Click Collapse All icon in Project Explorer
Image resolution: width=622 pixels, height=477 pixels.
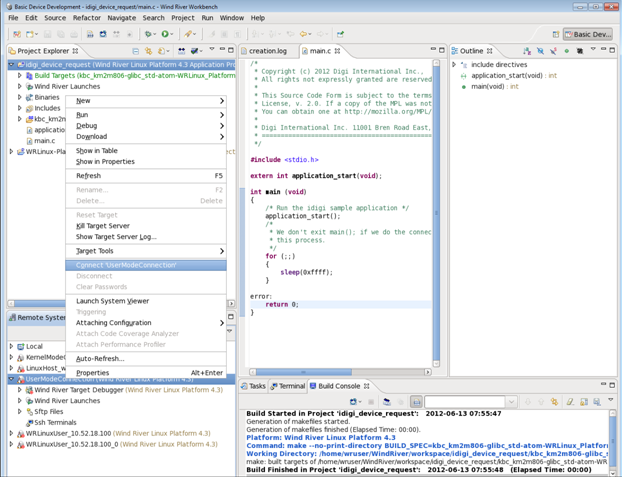click(x=135, y=51)
